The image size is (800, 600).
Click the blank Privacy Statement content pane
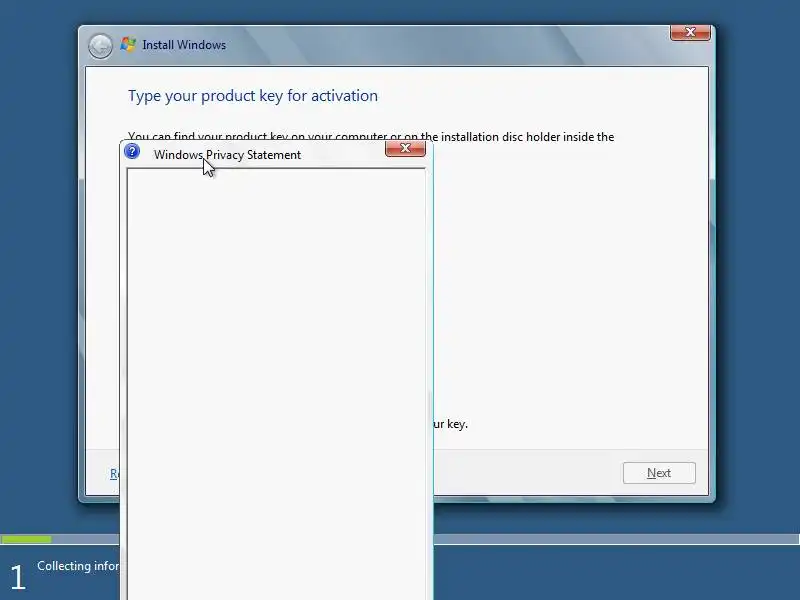276,384
